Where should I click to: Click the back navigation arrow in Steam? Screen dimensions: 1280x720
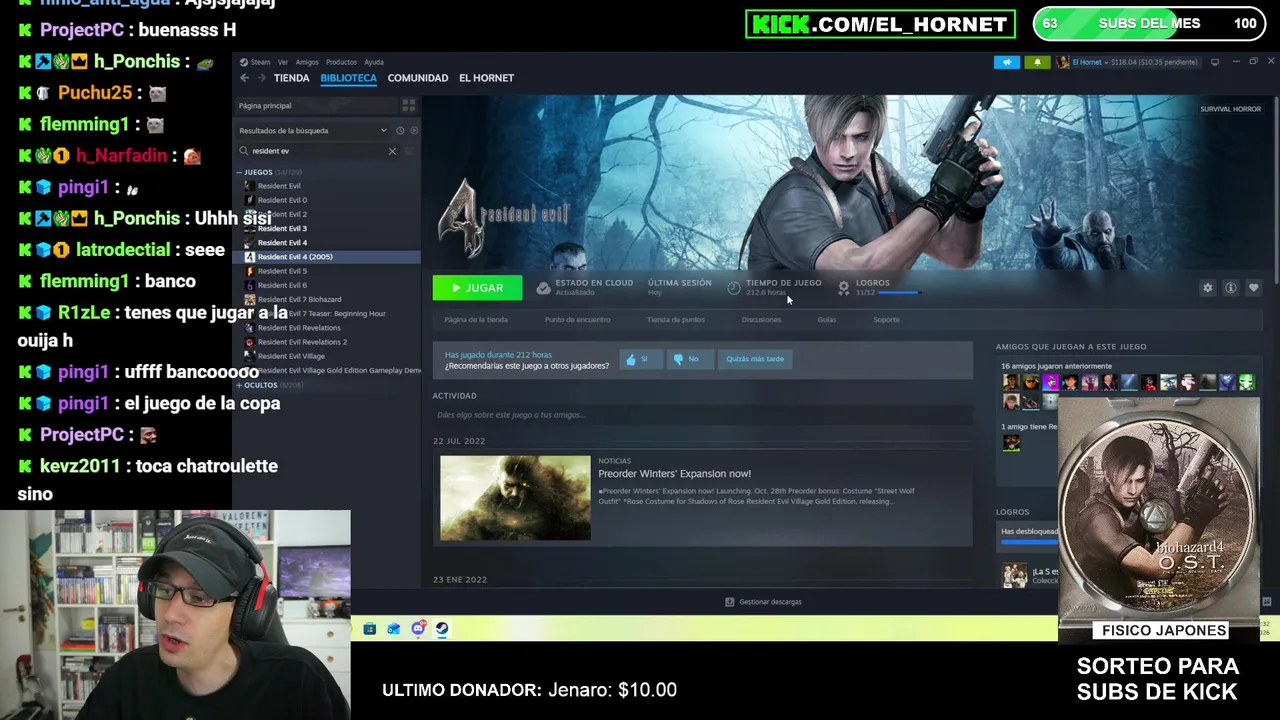(x=244, y=78)
